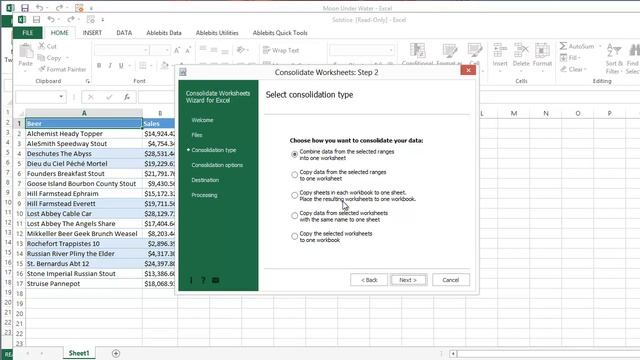Click the Increase Font Size icon
This screenshot has height=360, width=640.
click(177, 51)
